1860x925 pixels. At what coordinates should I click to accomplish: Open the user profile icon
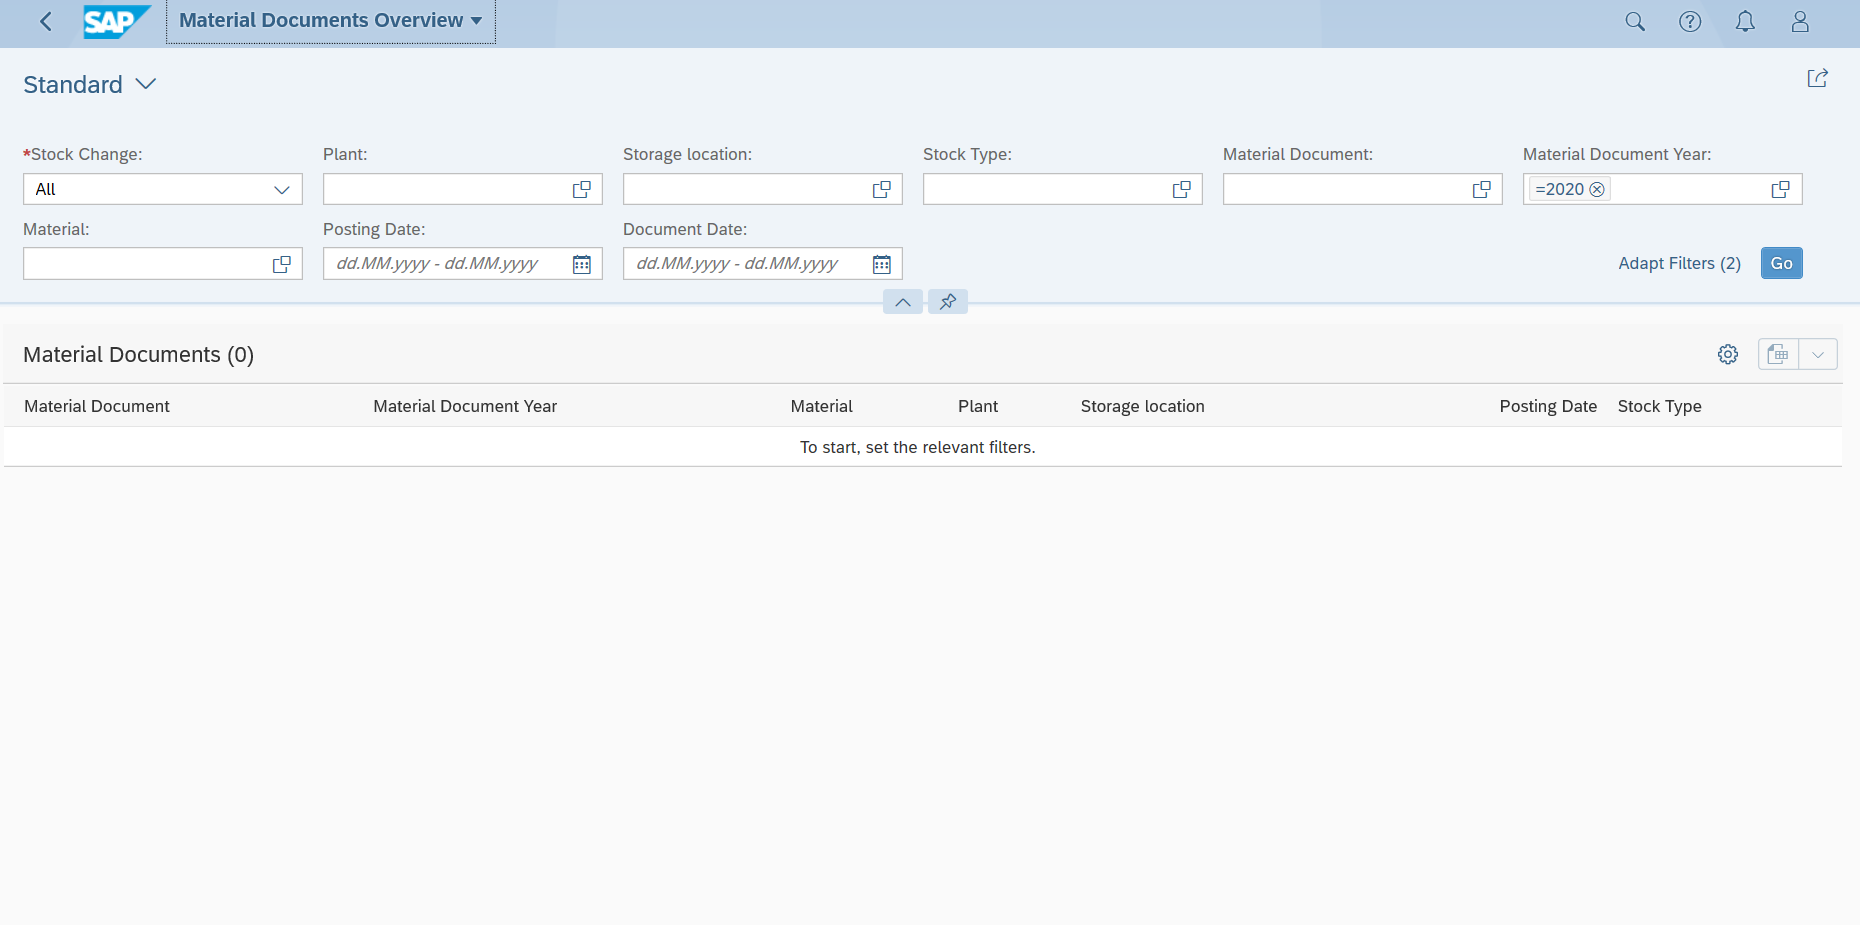pyautogui.click(x=1800, y=21)
